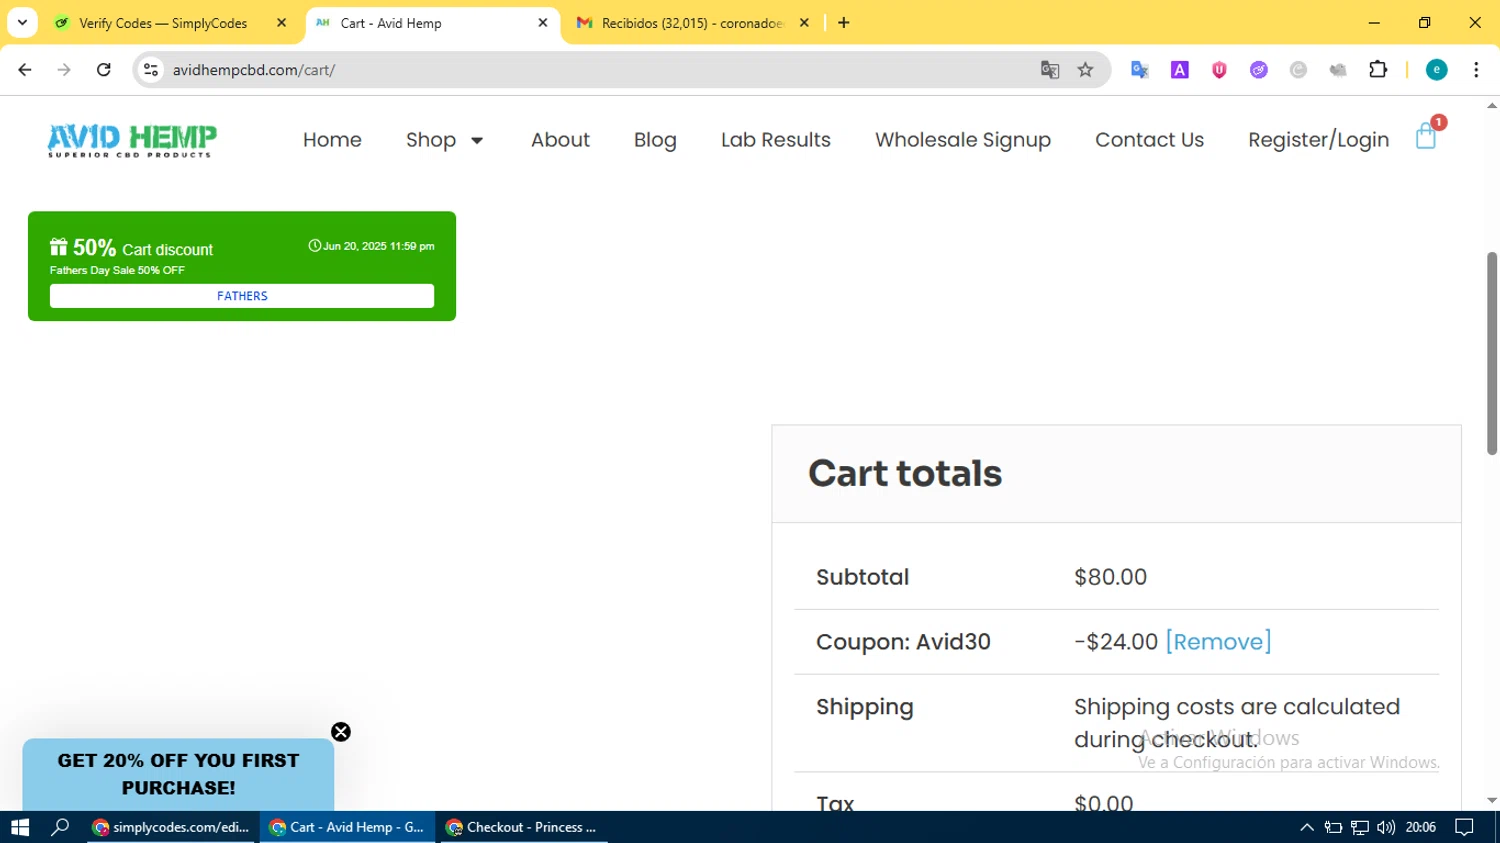Image resolution: width=1500 pixels, height=843 pixels.
Task: Open the Blog page
Action: tap(655, 140)
